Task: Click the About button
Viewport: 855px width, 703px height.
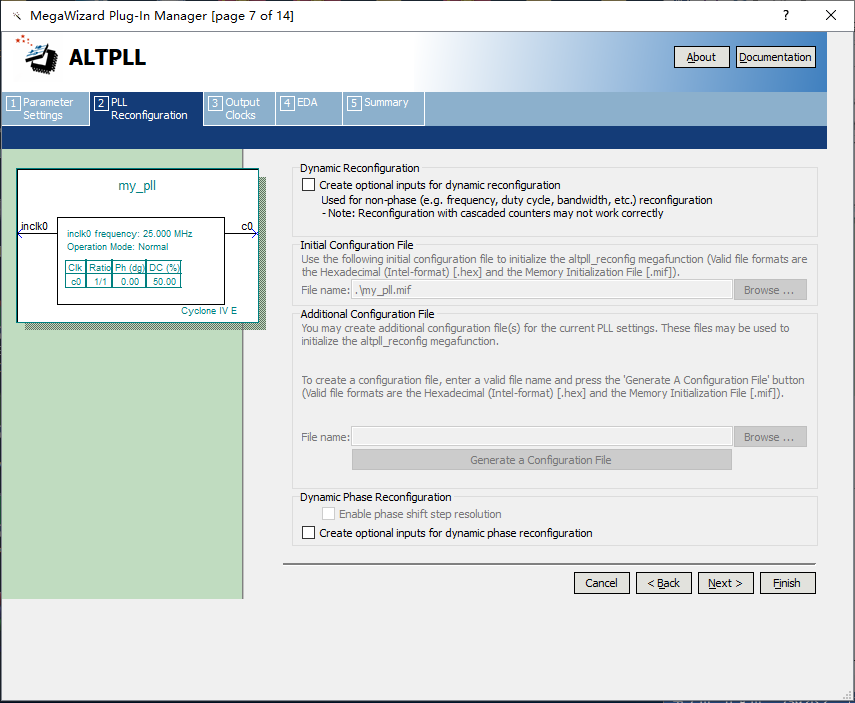Action: point(701,57)
